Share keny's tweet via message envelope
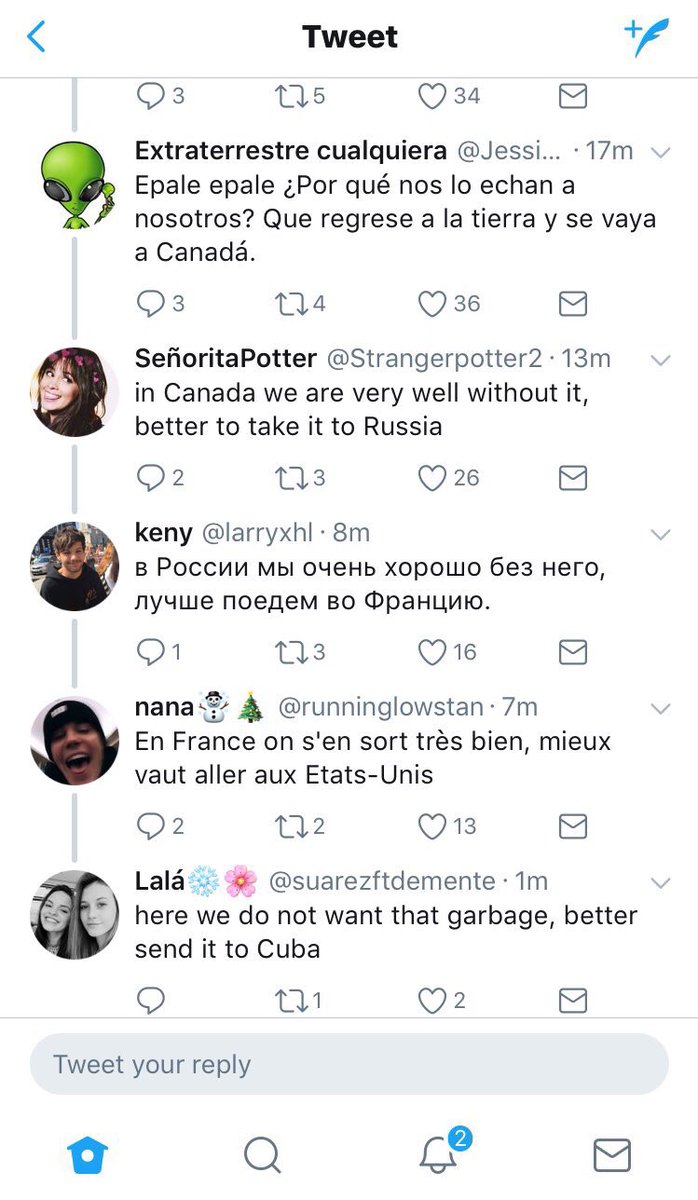This screenshot has height=1200, width=698. pos(572,653)
